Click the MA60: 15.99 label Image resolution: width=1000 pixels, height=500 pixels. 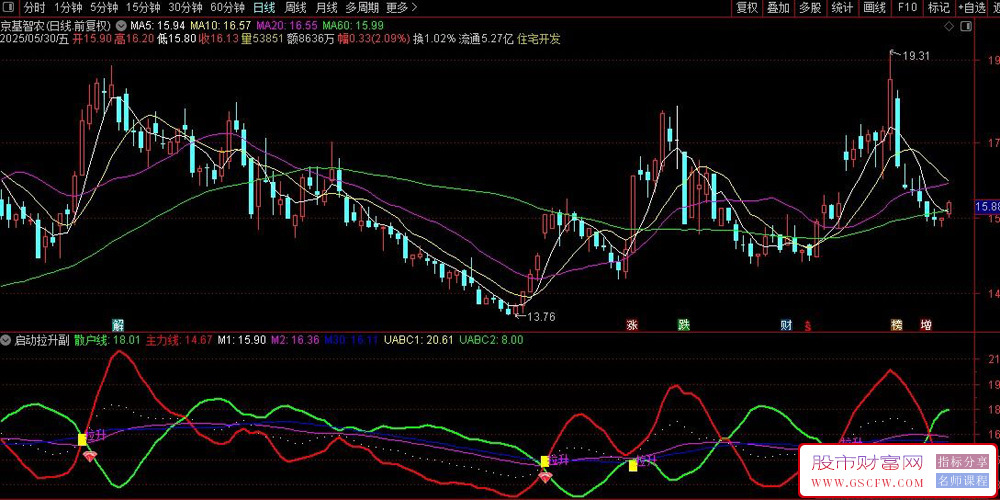tap(353, 26)
